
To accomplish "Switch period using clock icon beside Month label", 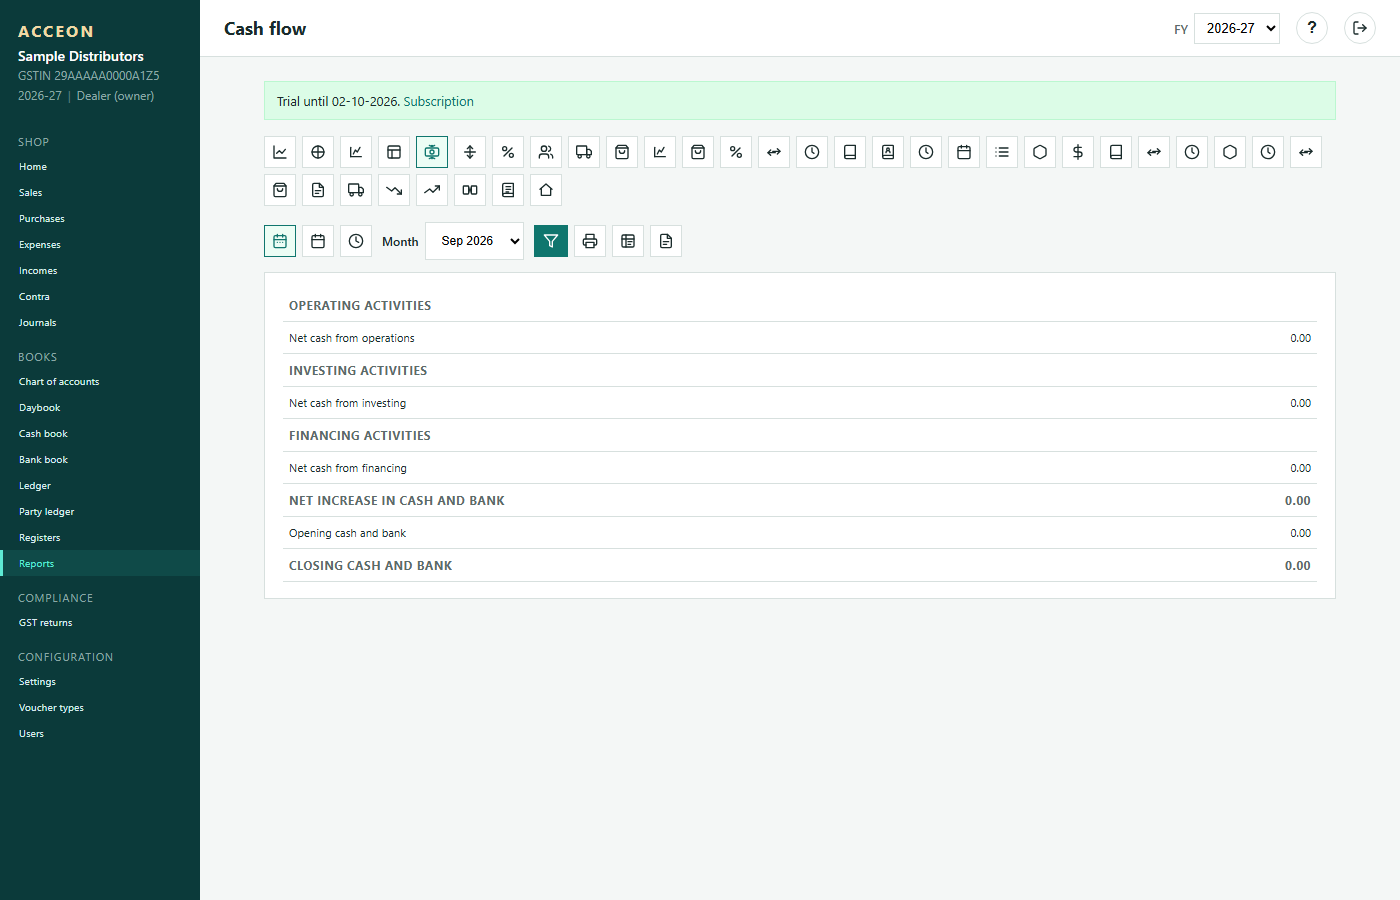I will pos(356,241).
